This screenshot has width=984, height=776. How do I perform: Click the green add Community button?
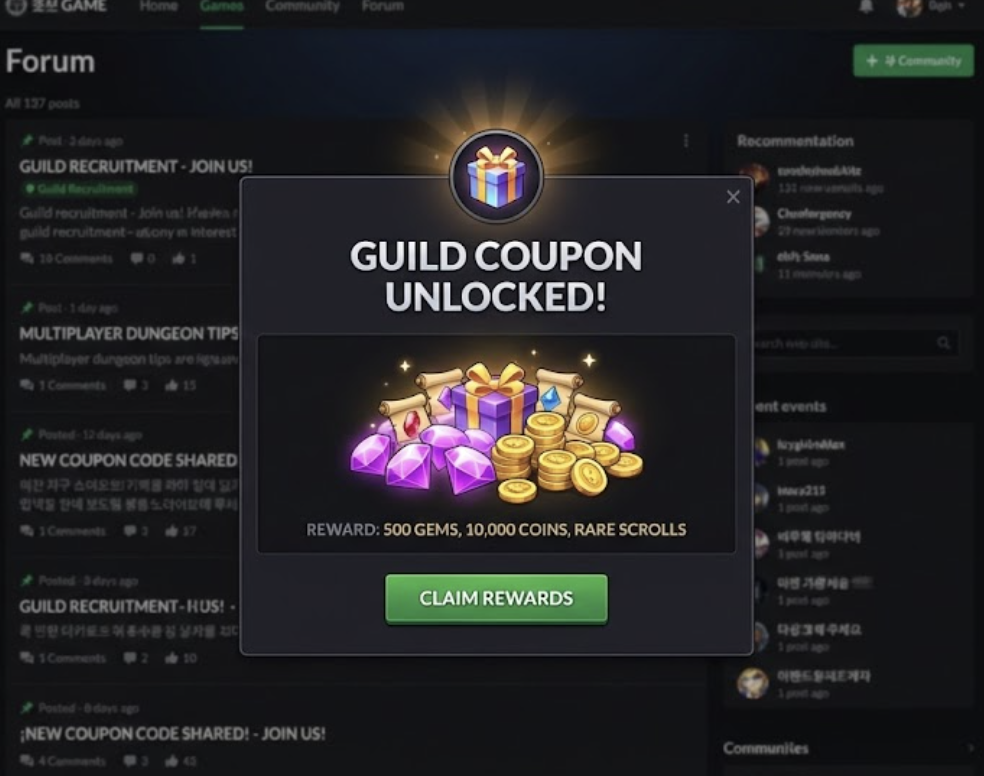[x=913, y=61]
